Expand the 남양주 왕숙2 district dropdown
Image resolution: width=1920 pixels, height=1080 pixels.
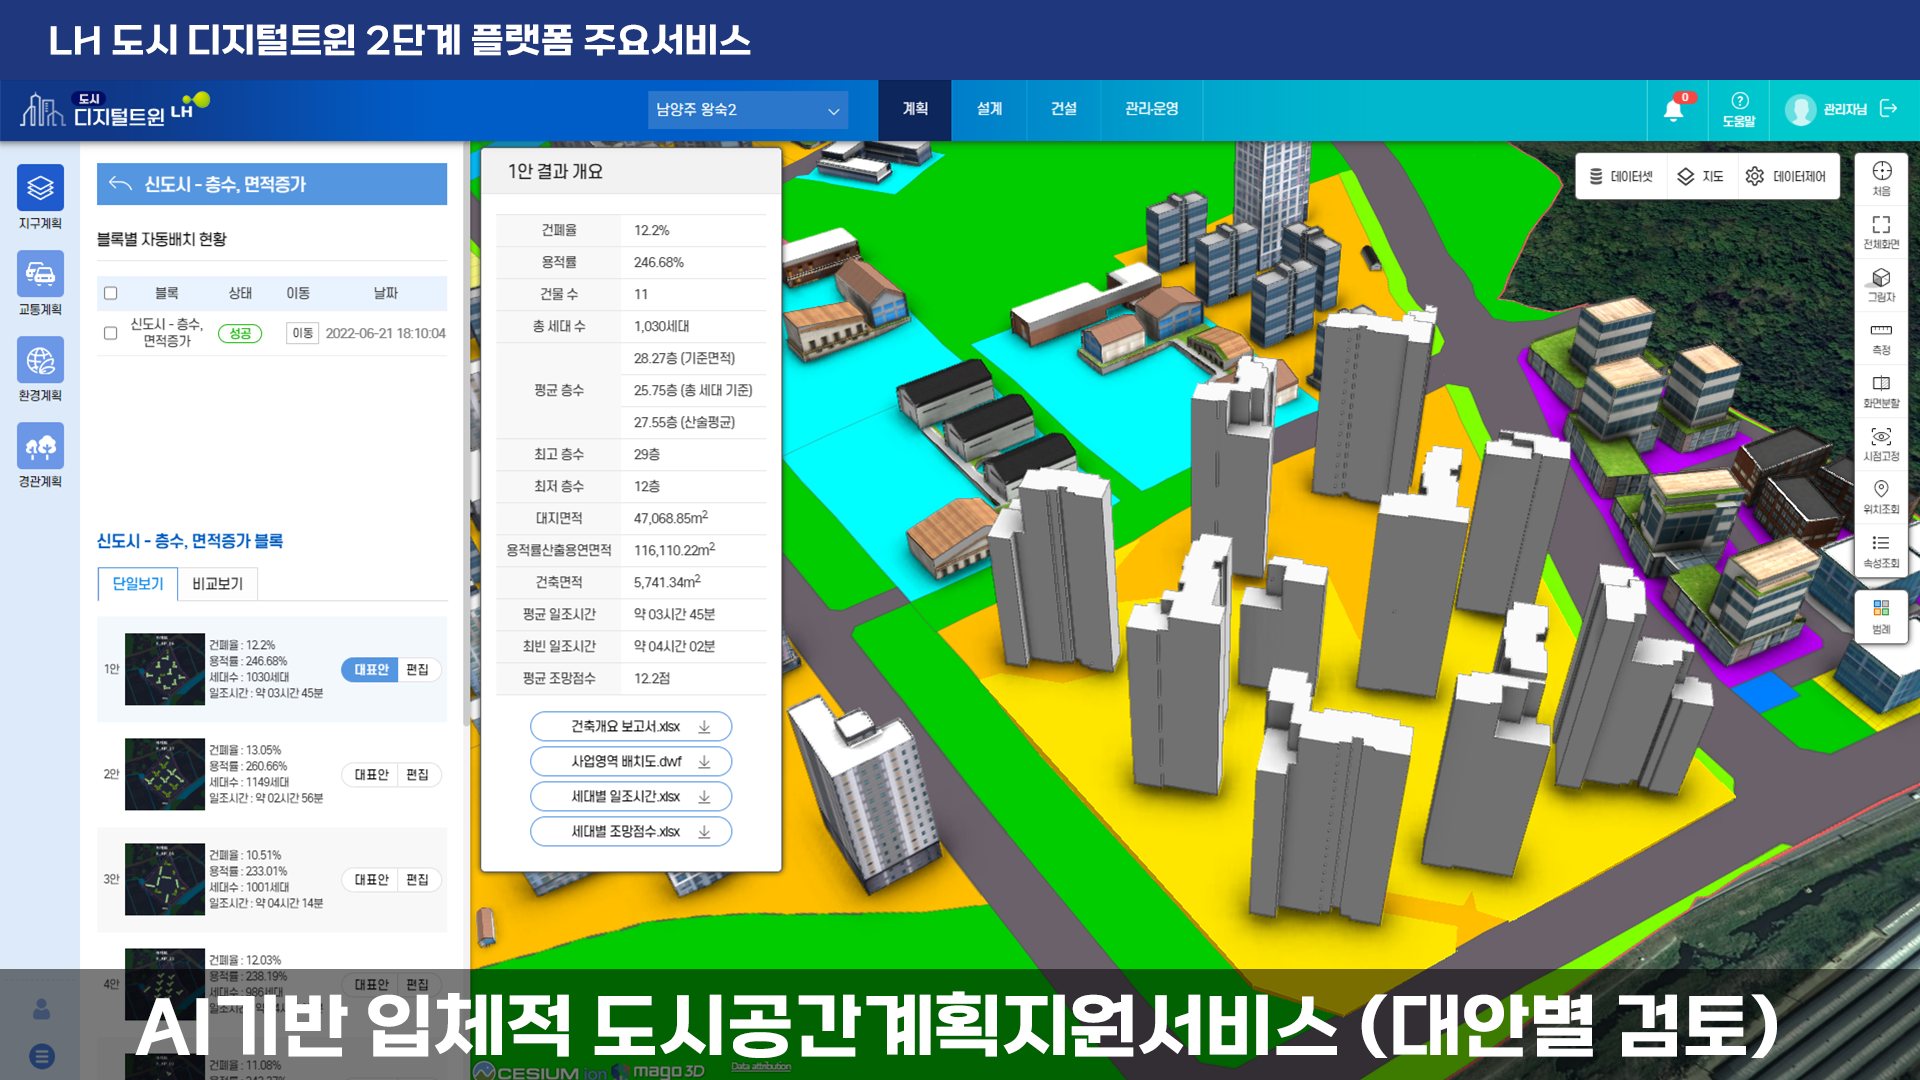pos(748,110)
